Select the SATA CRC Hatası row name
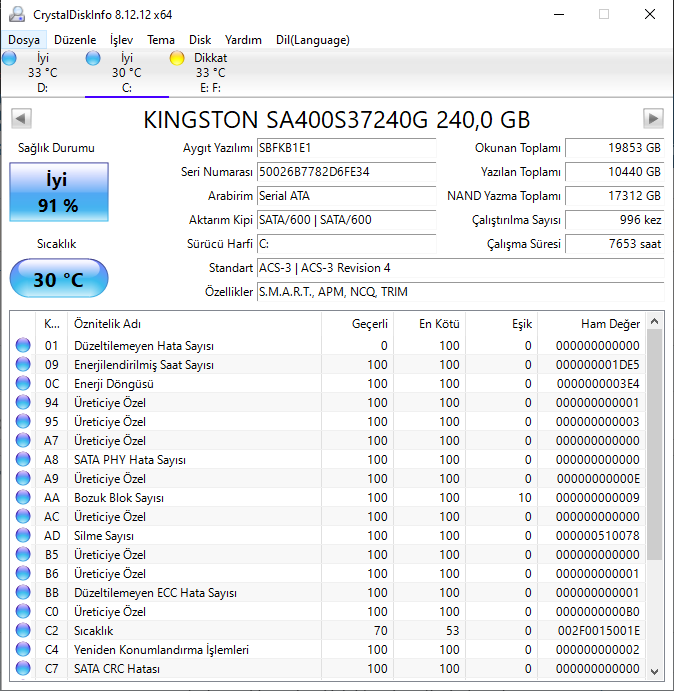This screenshot has width=674, height=691. [x=117, y=669]
